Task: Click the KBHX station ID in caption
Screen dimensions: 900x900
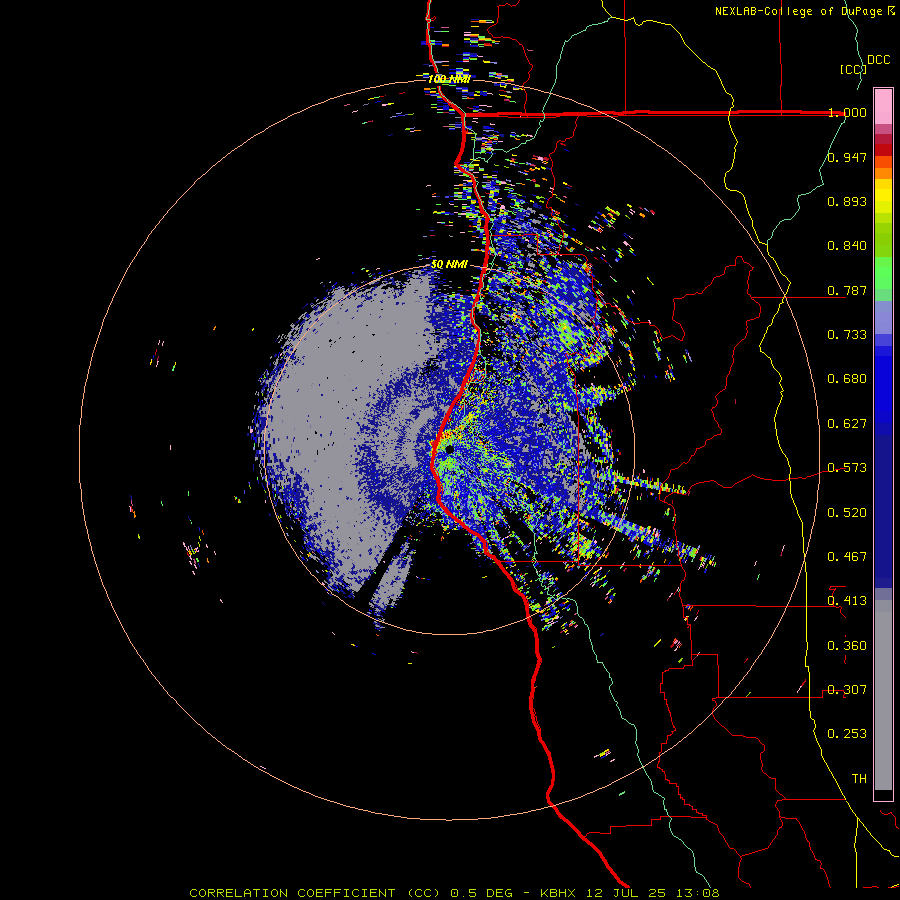Action: point(557,893)
